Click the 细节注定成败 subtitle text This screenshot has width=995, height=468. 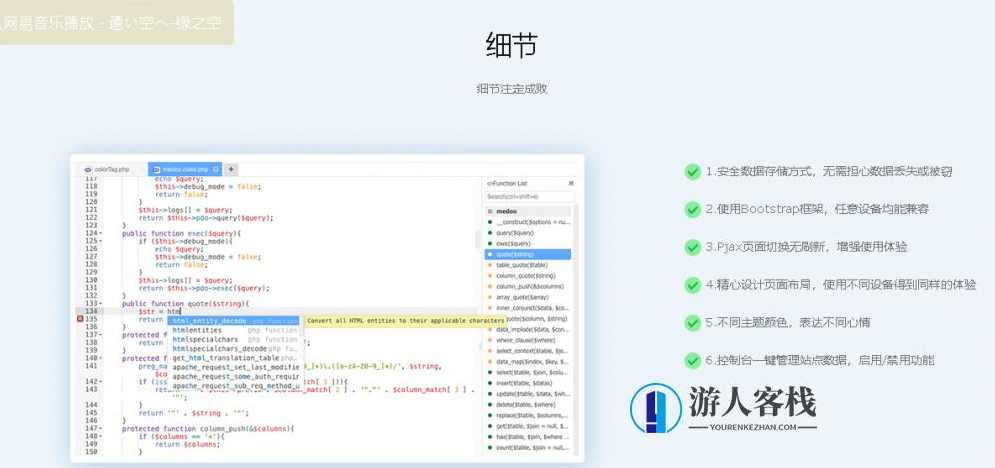click(511, 89)
